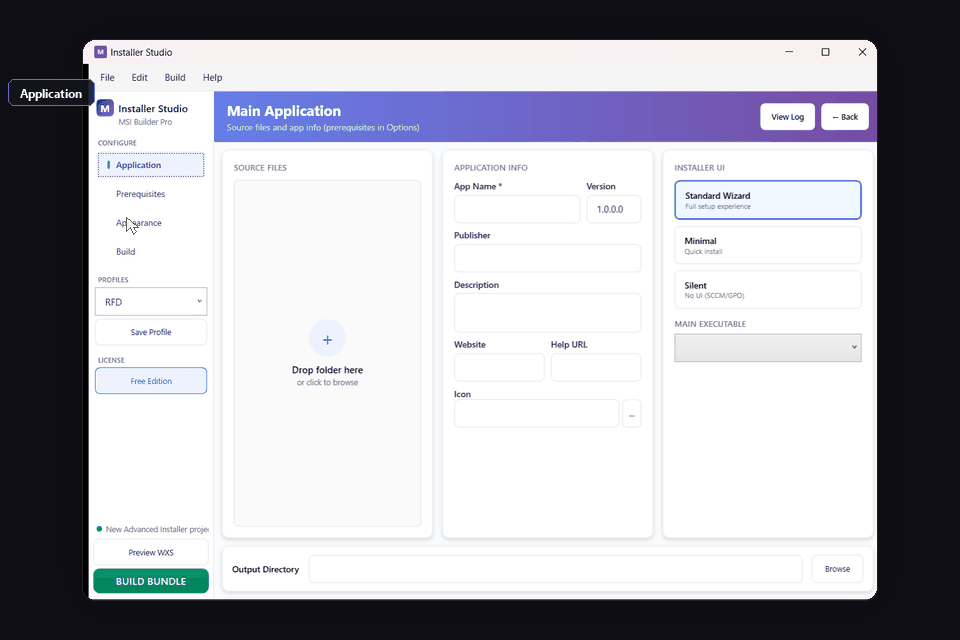Image resolution: width=960 pixels, height=640 pixels.
Task: Open the File menu
Action: [x=107, y=77]
